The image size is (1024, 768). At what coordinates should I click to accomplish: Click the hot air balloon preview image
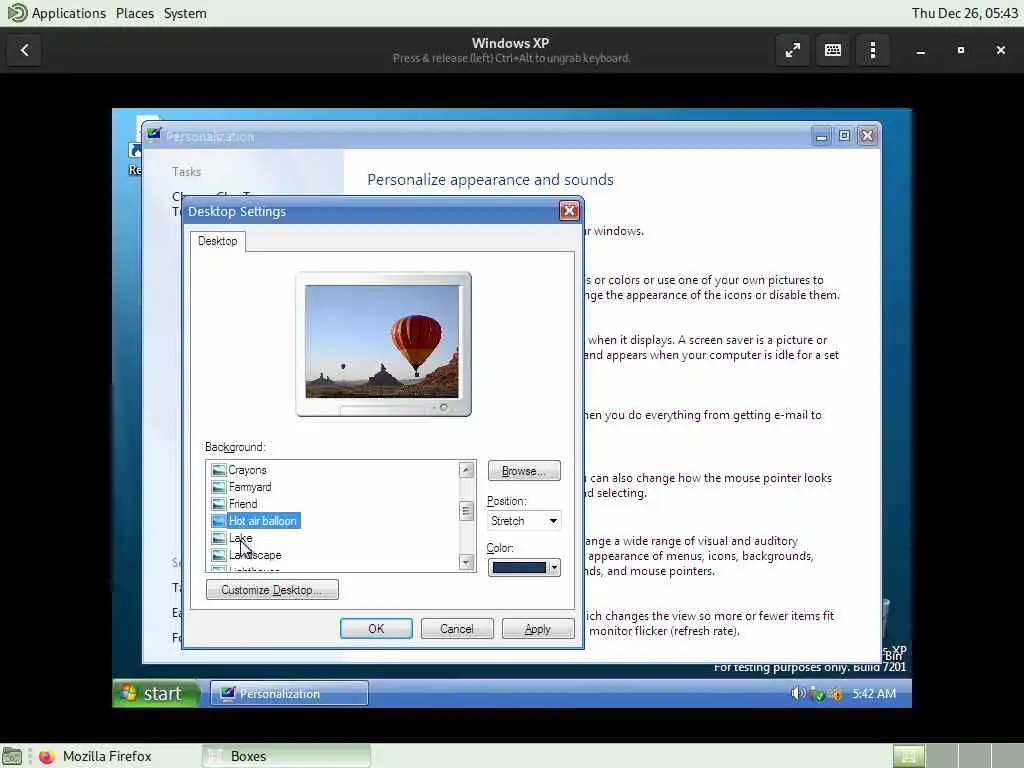click(382, 341)
